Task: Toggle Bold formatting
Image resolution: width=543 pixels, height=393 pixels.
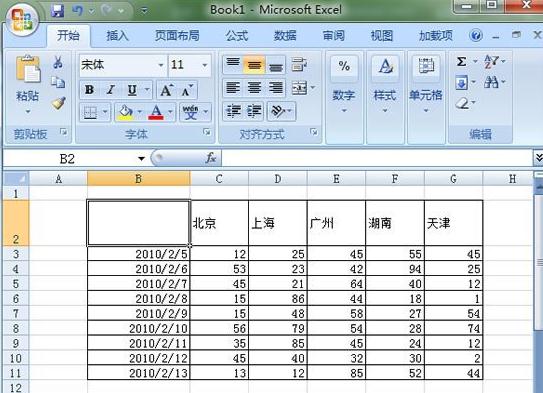Action: tap(89, 90)
